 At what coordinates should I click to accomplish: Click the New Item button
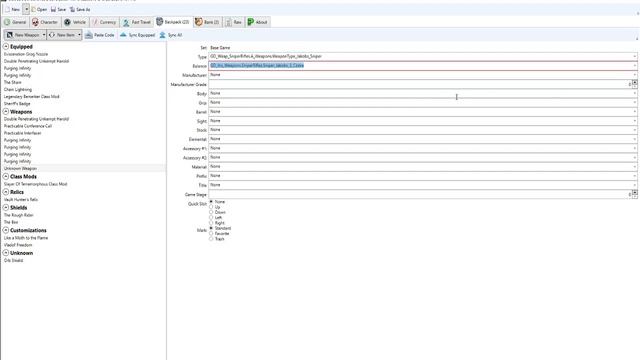pyautogui.click(x=62, y=35)
